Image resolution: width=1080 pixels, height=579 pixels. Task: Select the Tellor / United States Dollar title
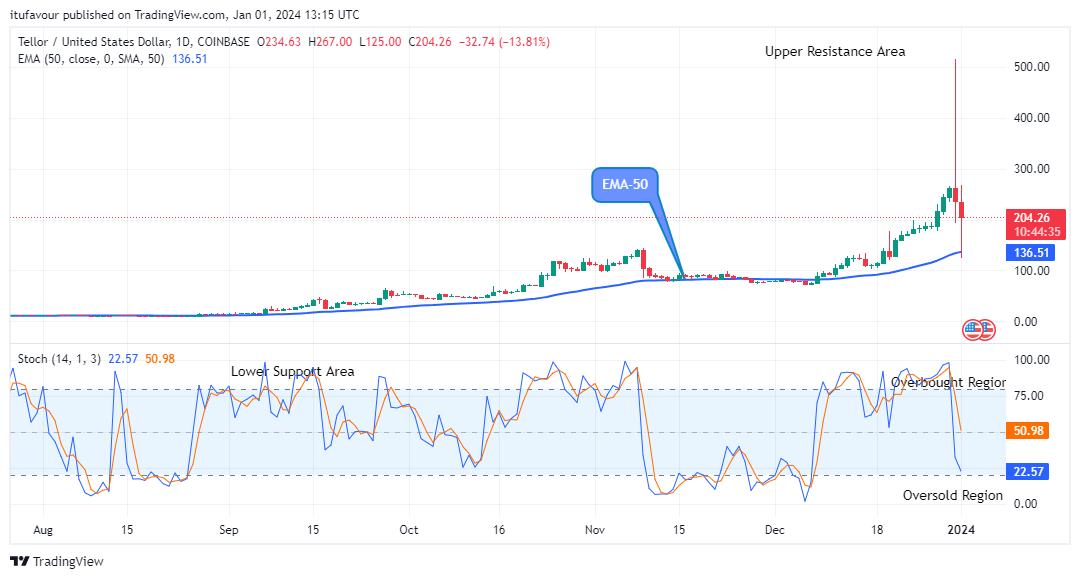tap(104, 42)
